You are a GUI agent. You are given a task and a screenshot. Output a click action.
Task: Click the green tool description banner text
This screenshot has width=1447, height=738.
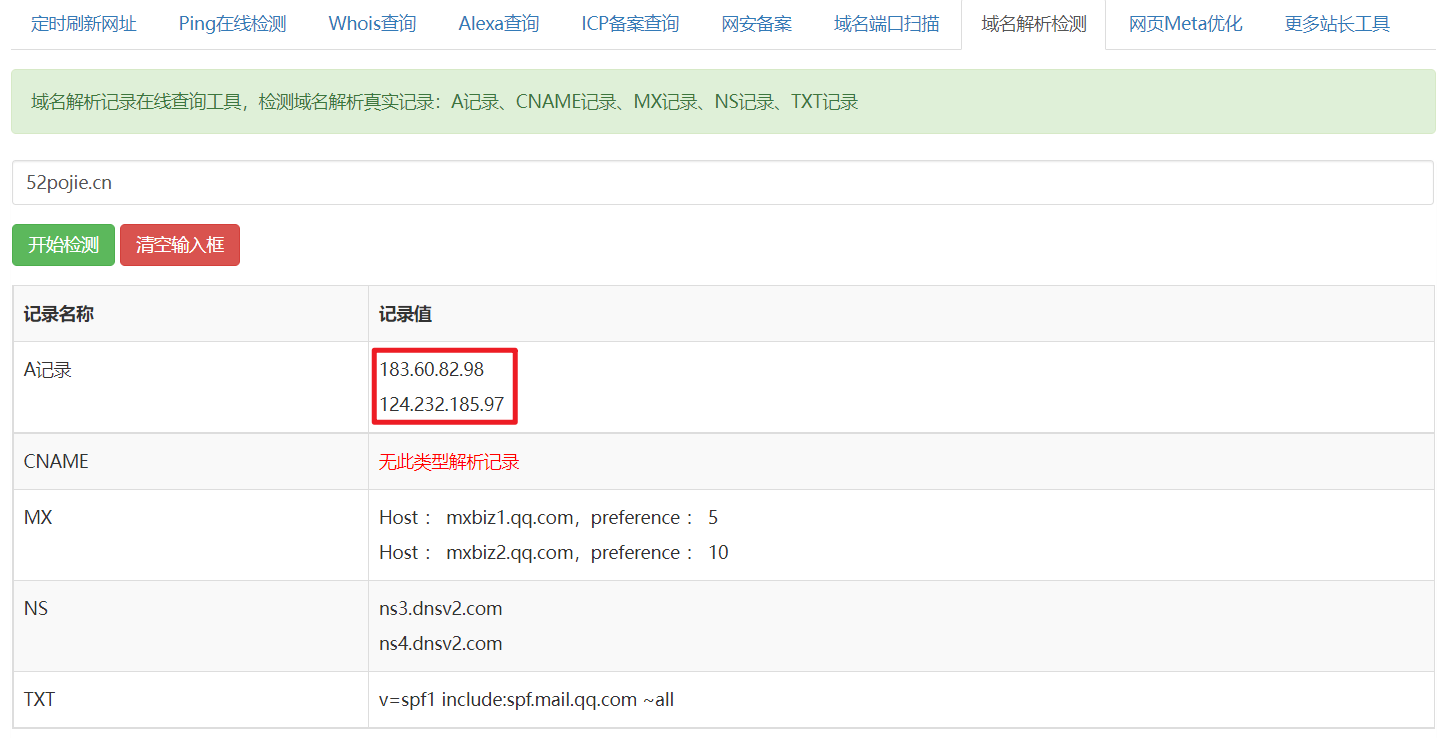coord(444,102)
